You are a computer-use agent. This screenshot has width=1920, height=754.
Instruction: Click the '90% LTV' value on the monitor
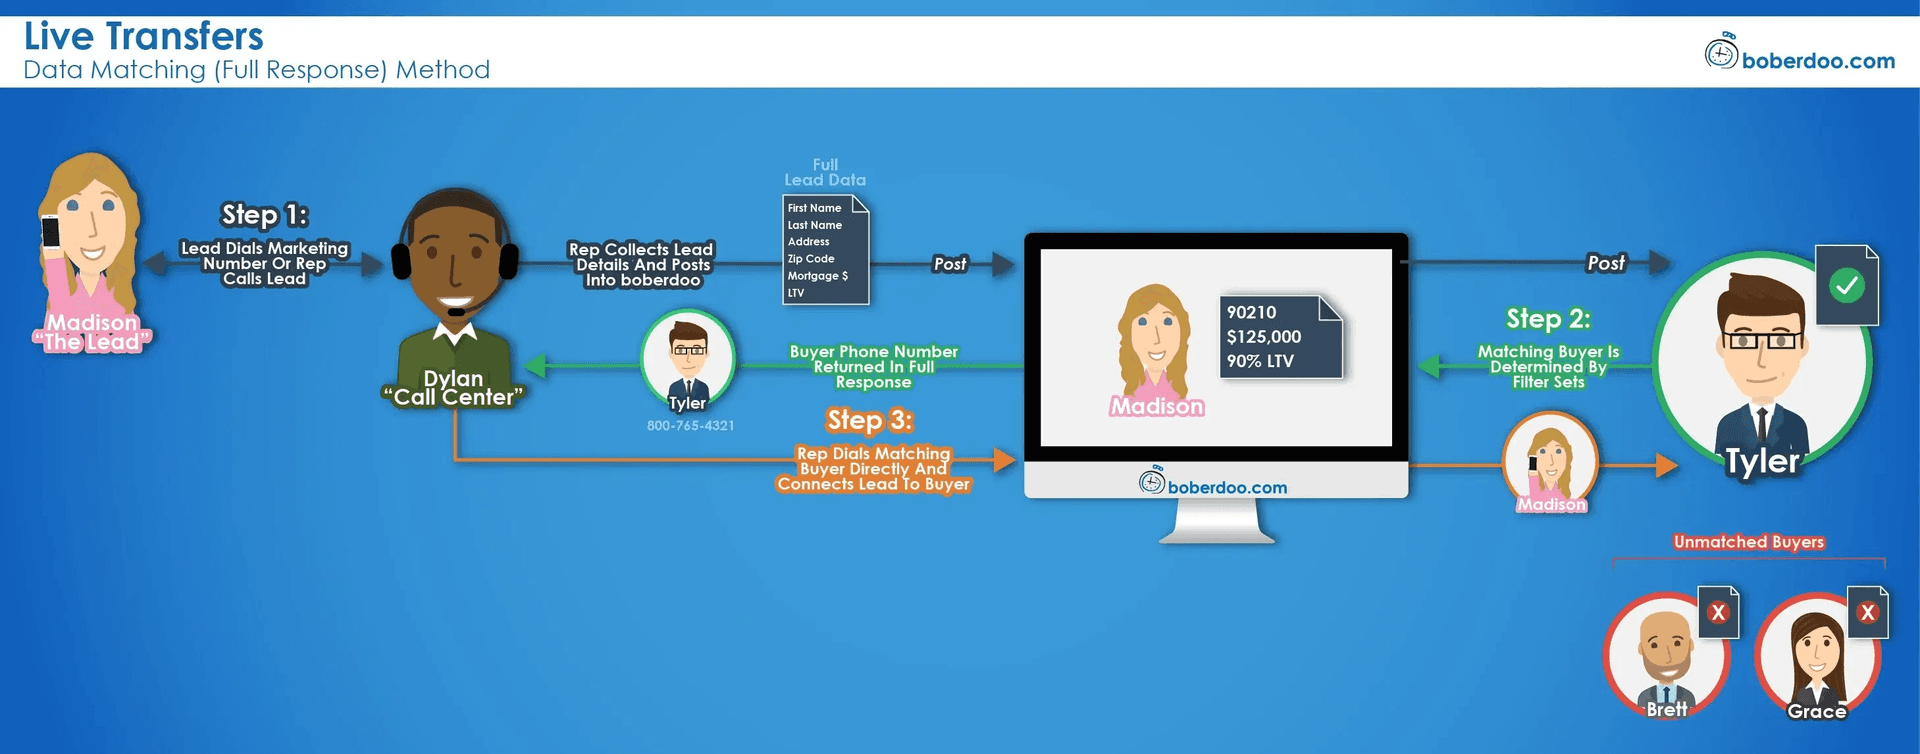pos(1260,361)
